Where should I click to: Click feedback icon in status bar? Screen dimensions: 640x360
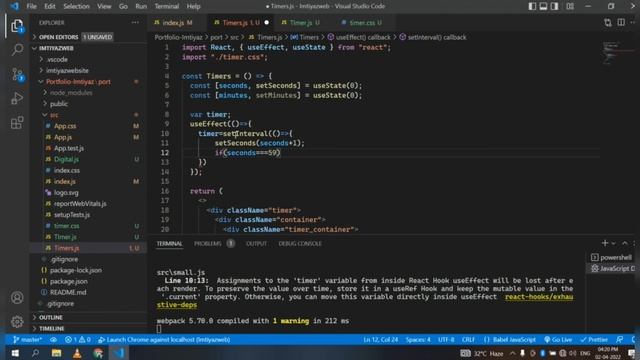(620, 340)
